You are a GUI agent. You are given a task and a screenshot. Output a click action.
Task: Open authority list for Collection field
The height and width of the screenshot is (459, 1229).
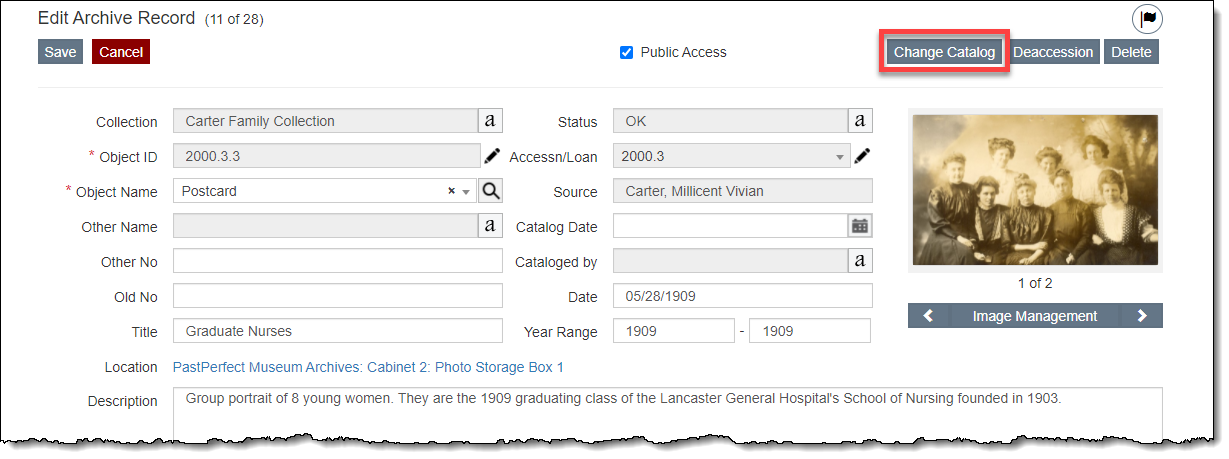click(490, 121)
